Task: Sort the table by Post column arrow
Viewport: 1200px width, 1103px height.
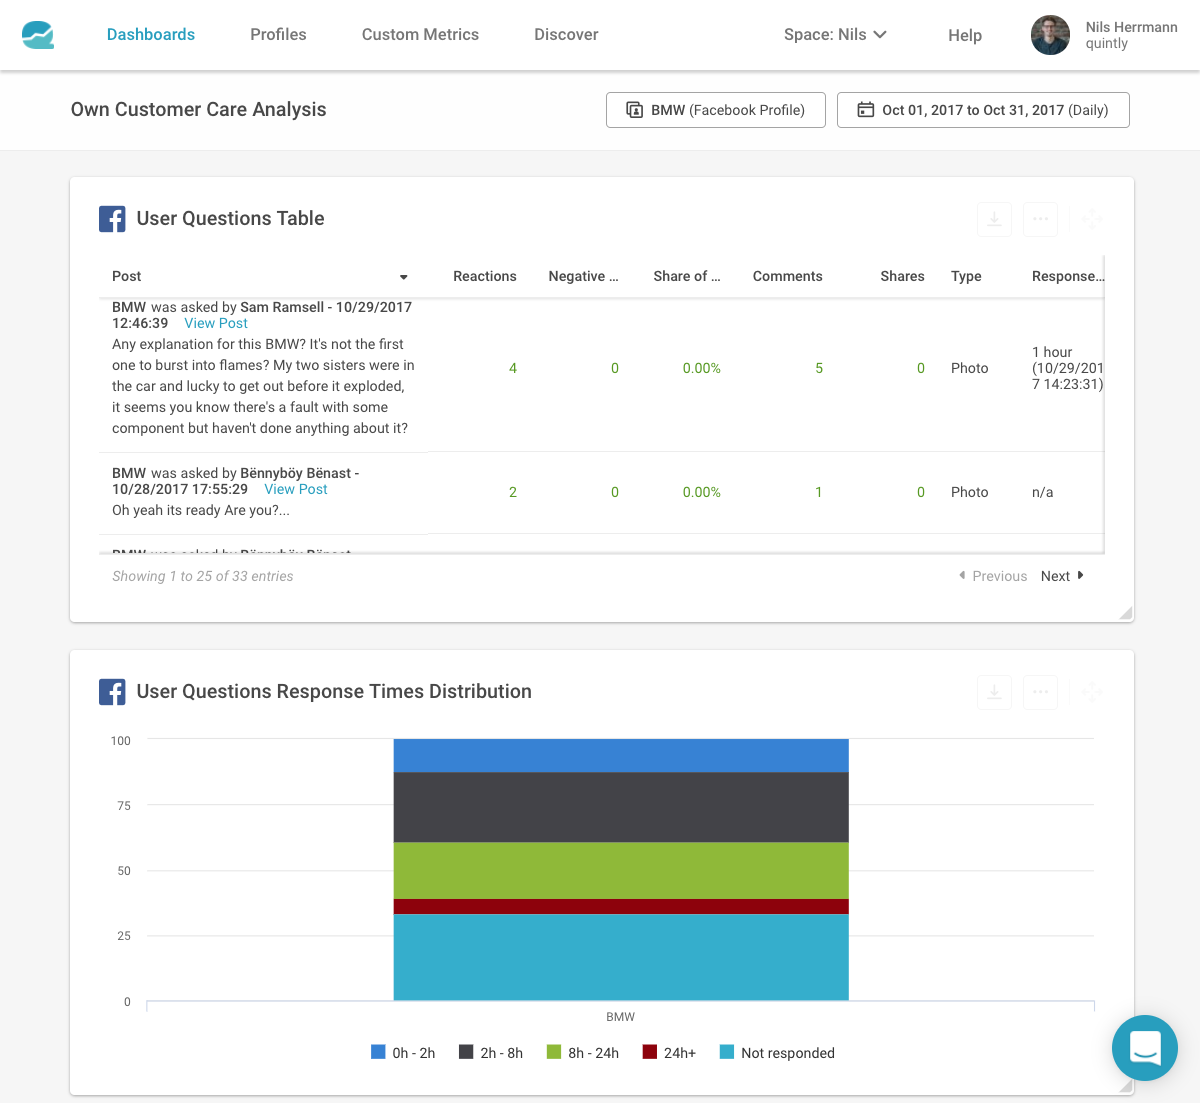Action: [404, 277]
